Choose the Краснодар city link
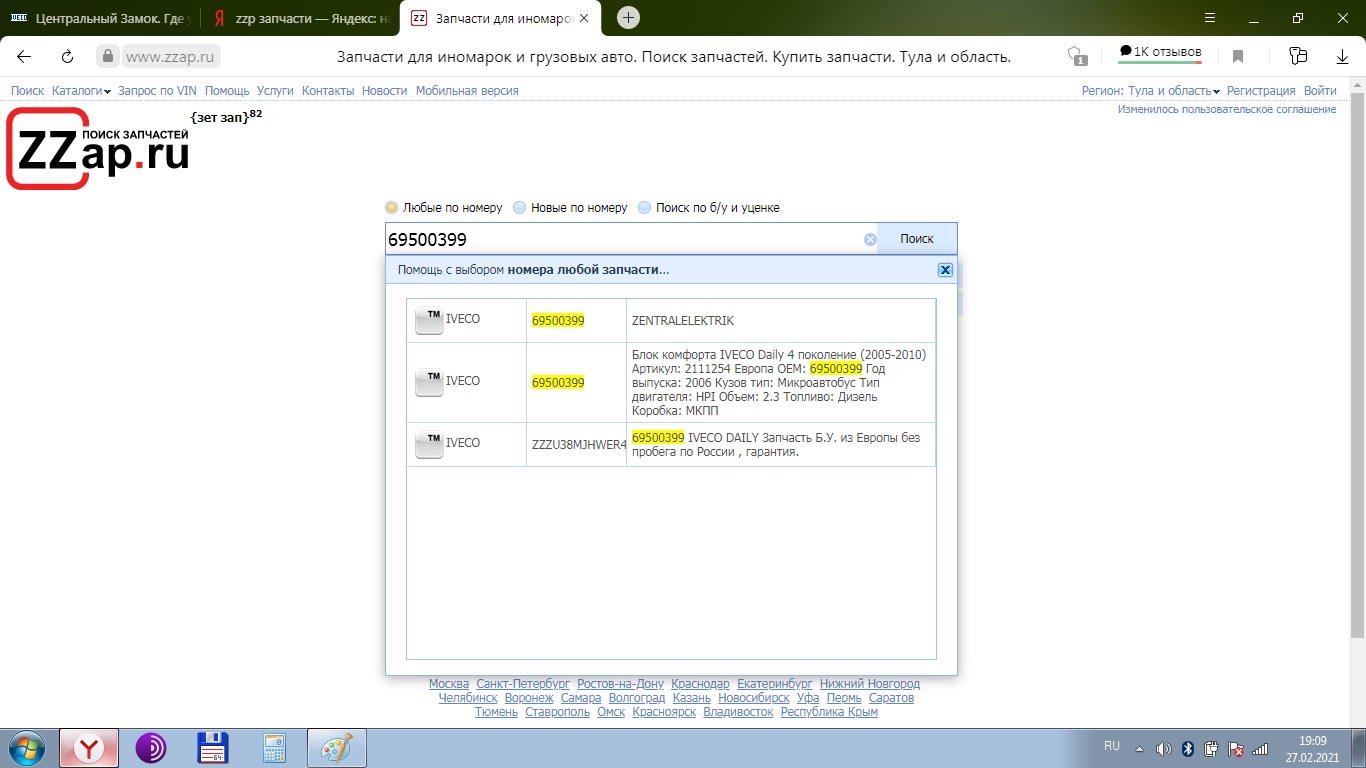The width and height of the screenshot is (1366, 768). click(700, 684)
